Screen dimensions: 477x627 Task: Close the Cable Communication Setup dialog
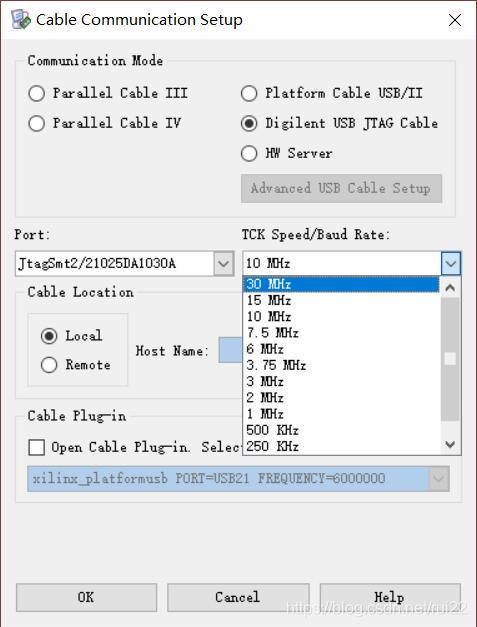click(455, 20)
